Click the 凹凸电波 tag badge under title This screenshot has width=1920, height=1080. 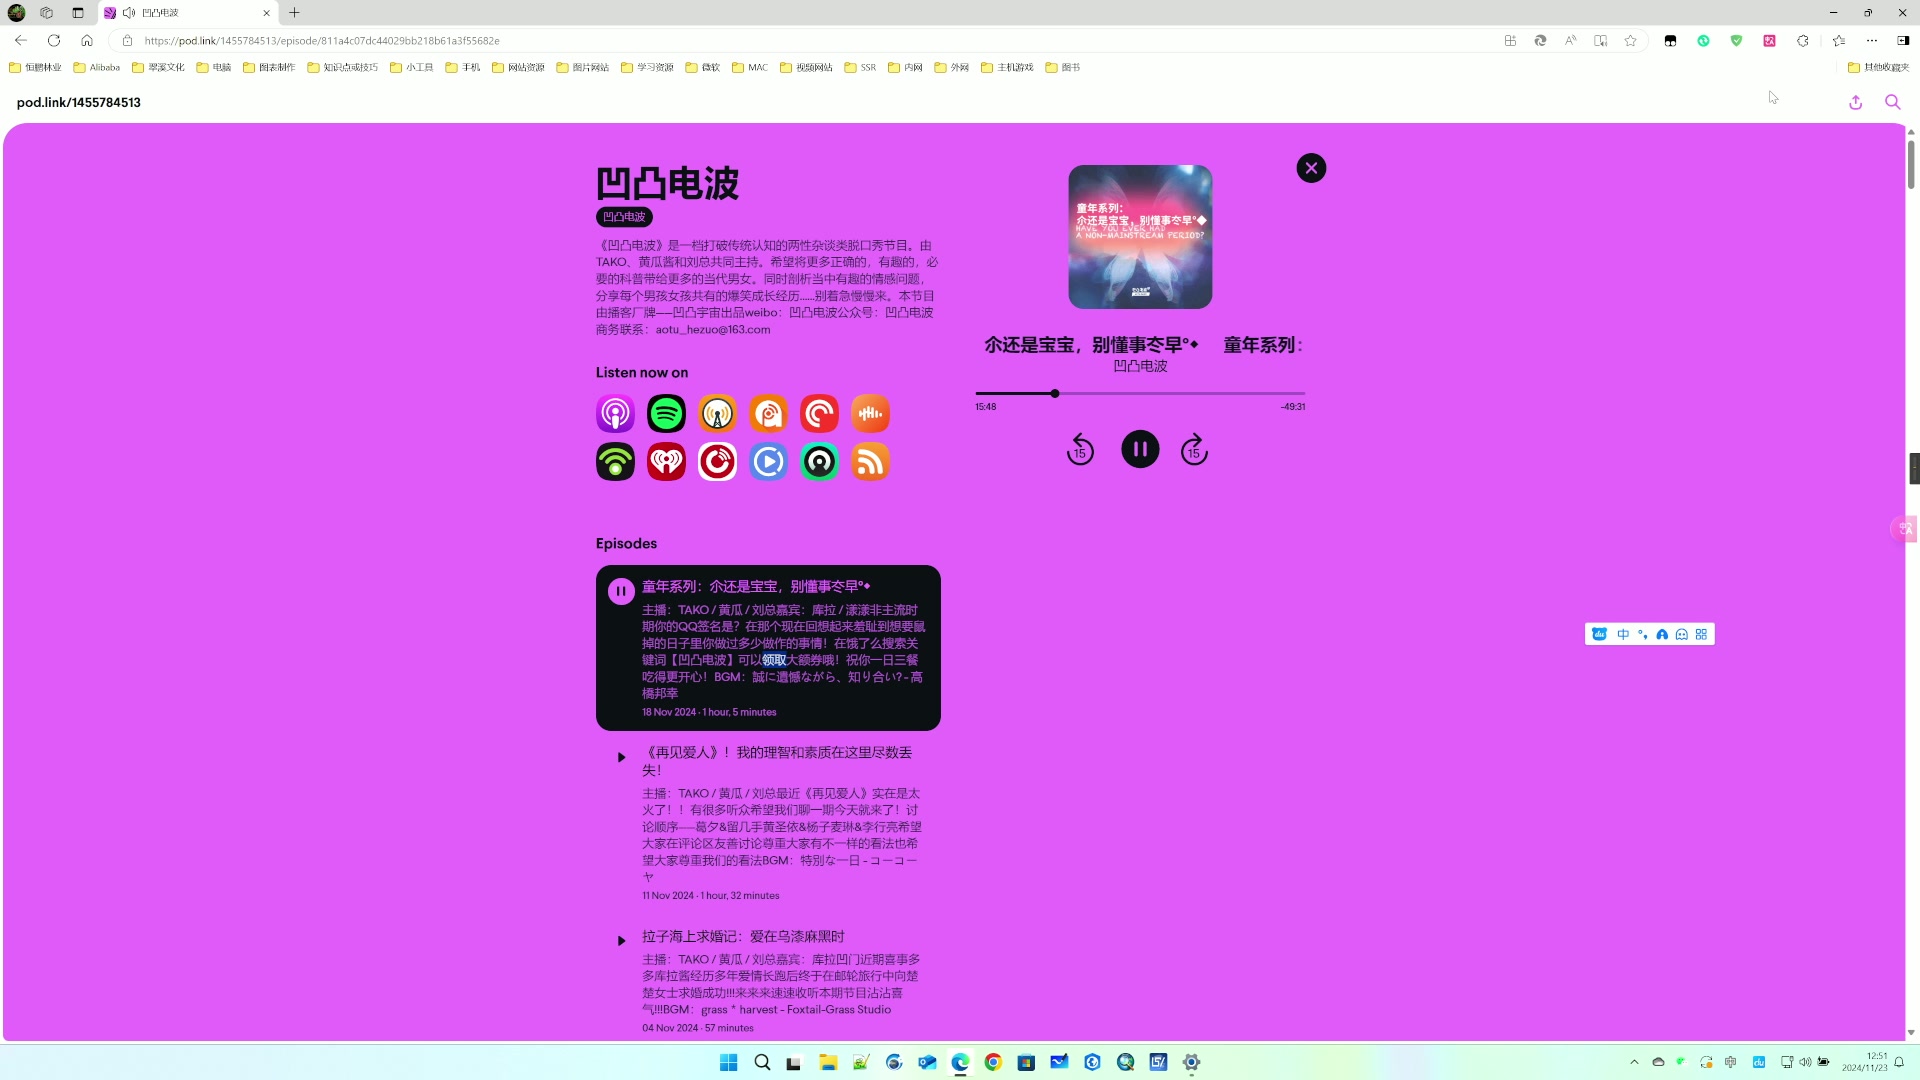pos(624,217)
